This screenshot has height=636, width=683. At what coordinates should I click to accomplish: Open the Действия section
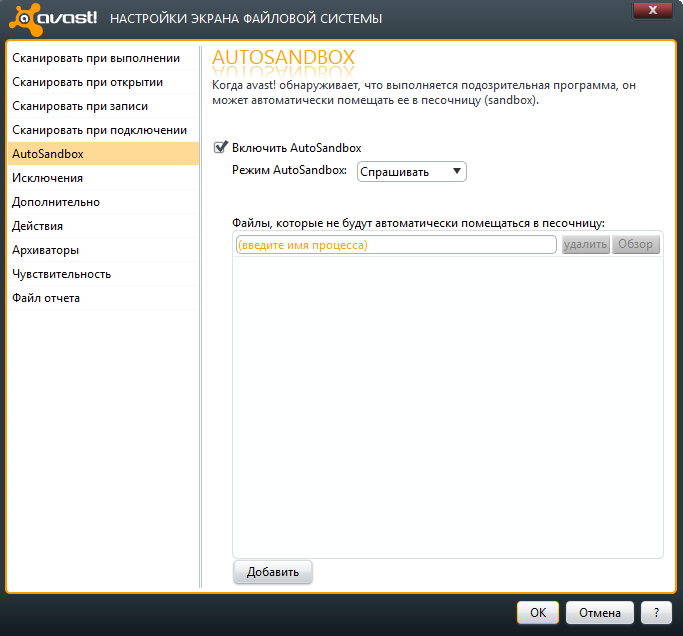tap(103, 226)
